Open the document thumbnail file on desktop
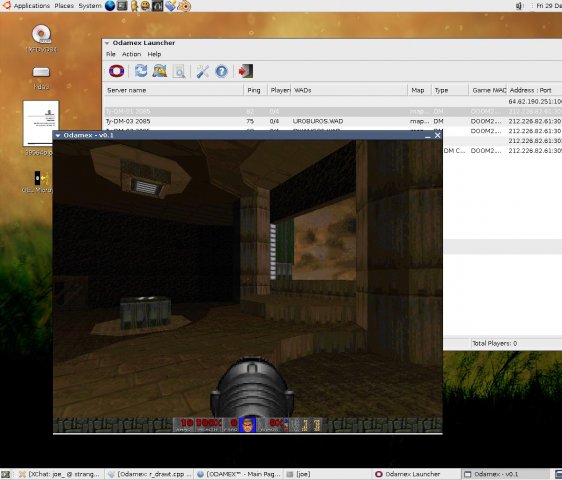Image resolution: width=562 pixels, height=480 pixels. [41, 123]
